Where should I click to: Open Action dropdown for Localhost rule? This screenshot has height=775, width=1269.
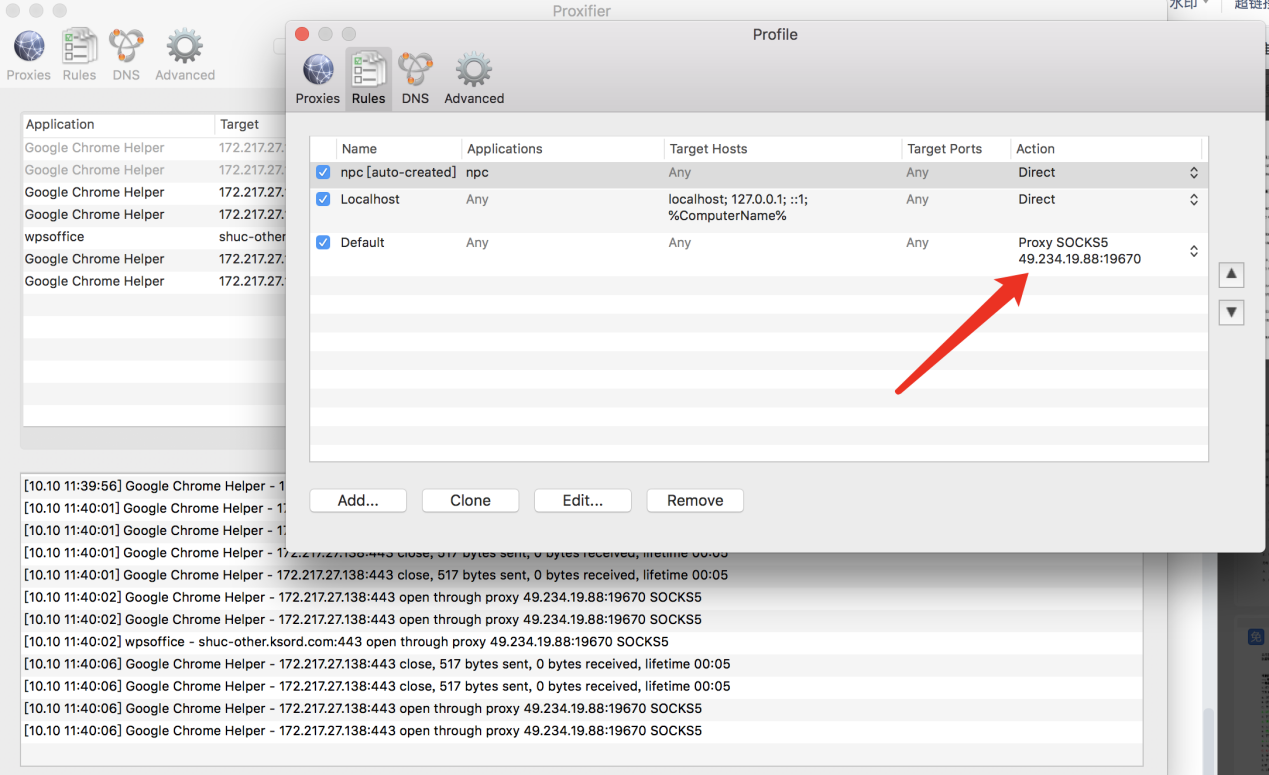click(x=1193, y=200)
